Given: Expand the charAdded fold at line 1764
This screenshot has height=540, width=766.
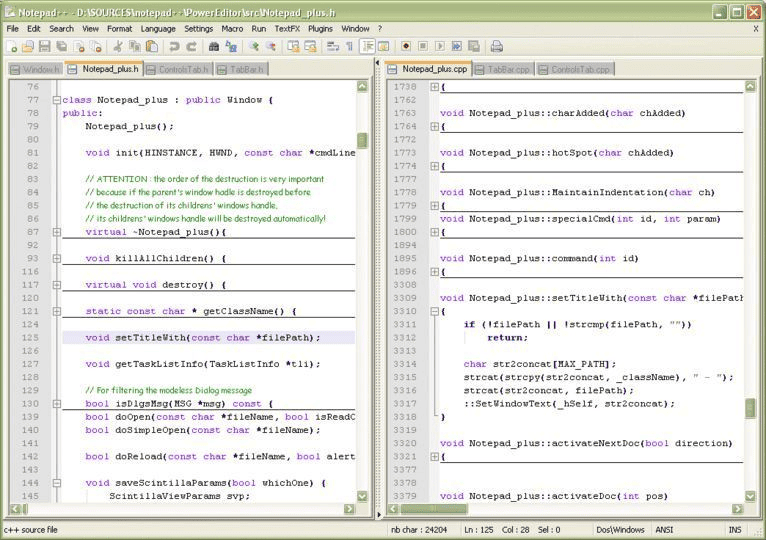Looking at the screenshot, I should point(434,127).
